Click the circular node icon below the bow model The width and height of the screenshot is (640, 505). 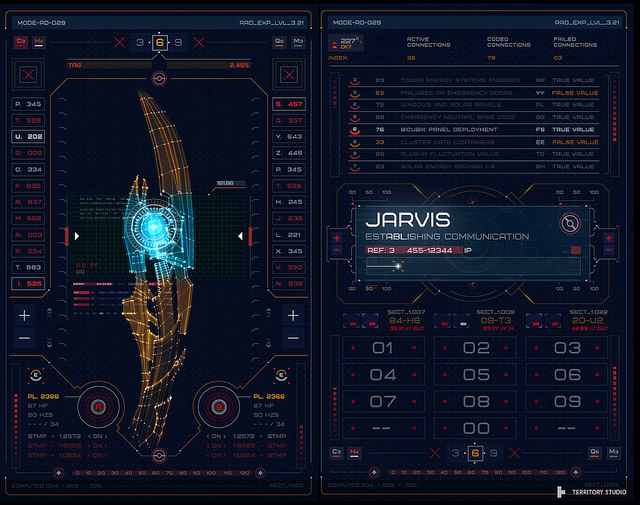[x=159, y=455]
